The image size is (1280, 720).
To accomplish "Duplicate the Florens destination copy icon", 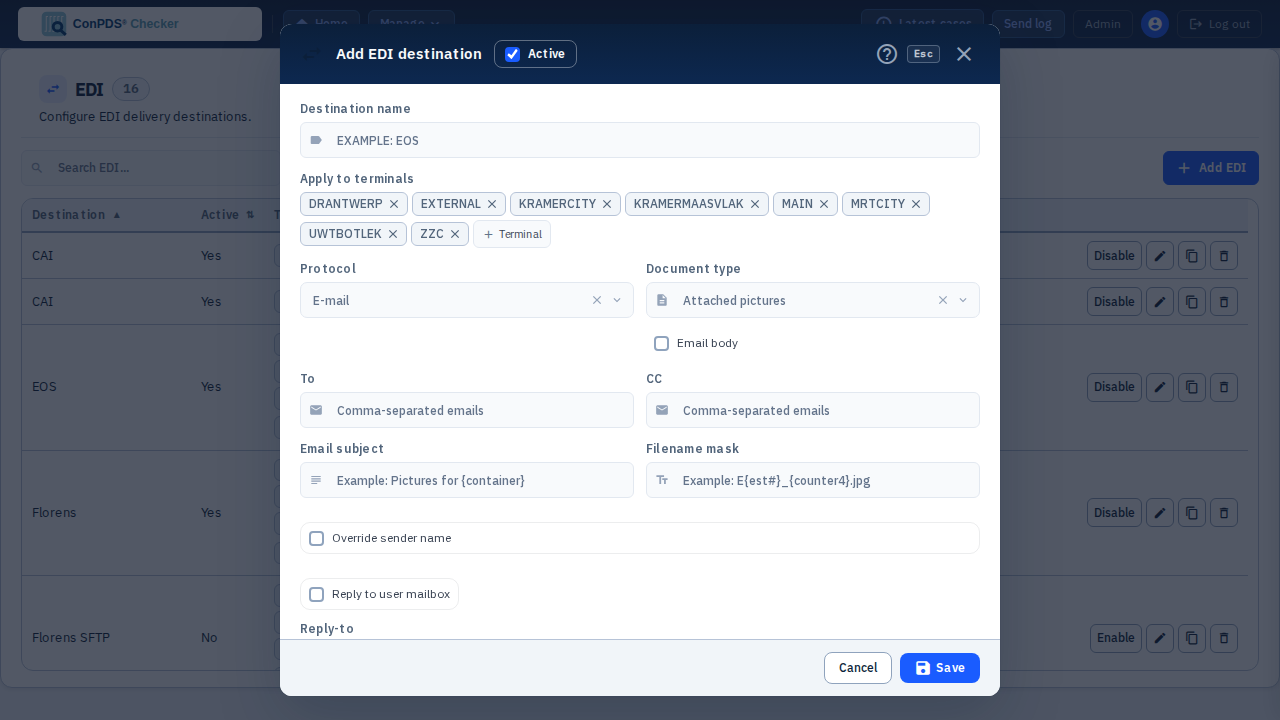I will pos(1192,513).
